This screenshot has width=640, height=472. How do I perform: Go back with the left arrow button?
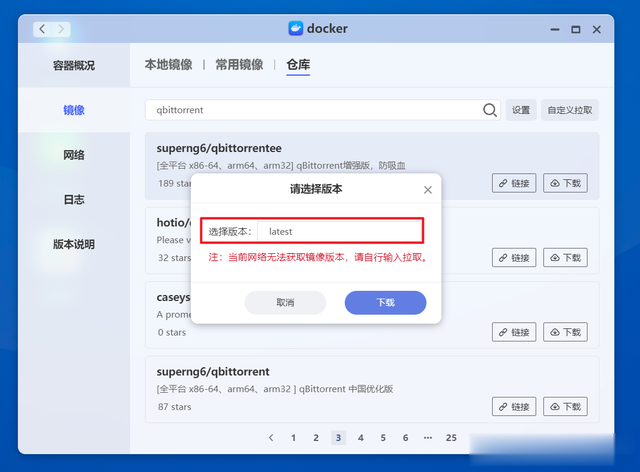tap(42, 29)
